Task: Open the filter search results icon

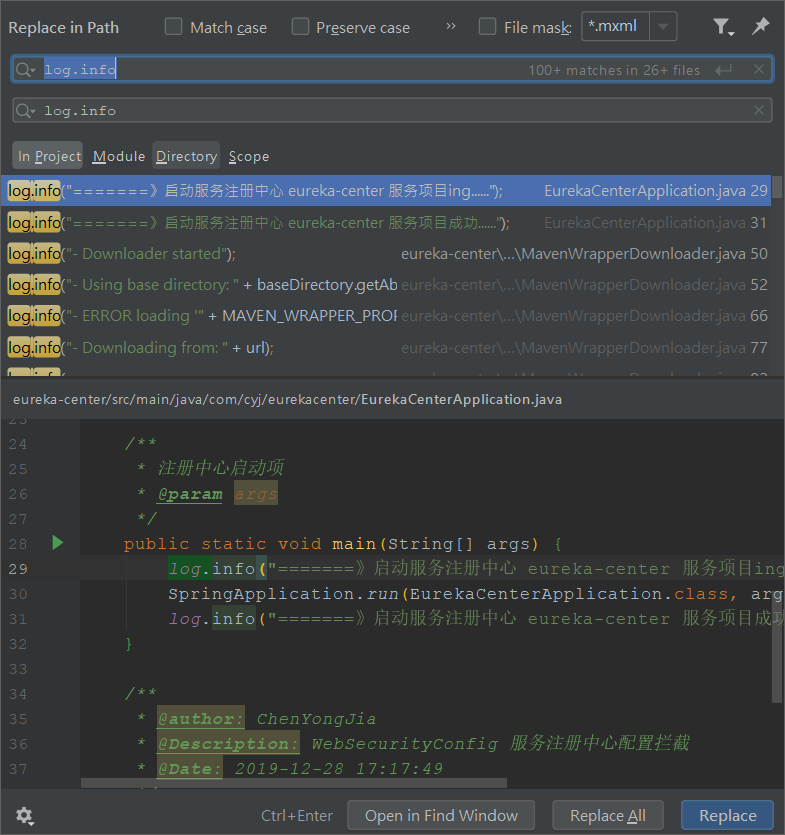Action: pos(723,26)
